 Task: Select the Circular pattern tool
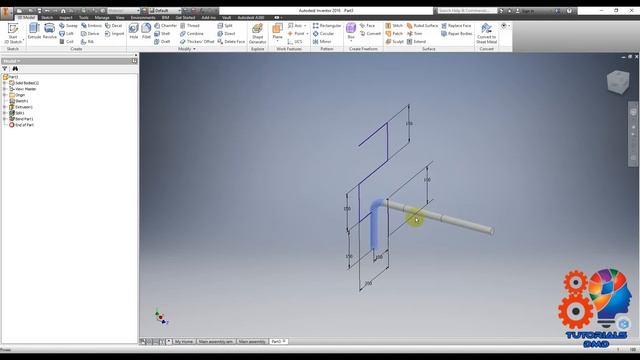click(x=323, y=33)
